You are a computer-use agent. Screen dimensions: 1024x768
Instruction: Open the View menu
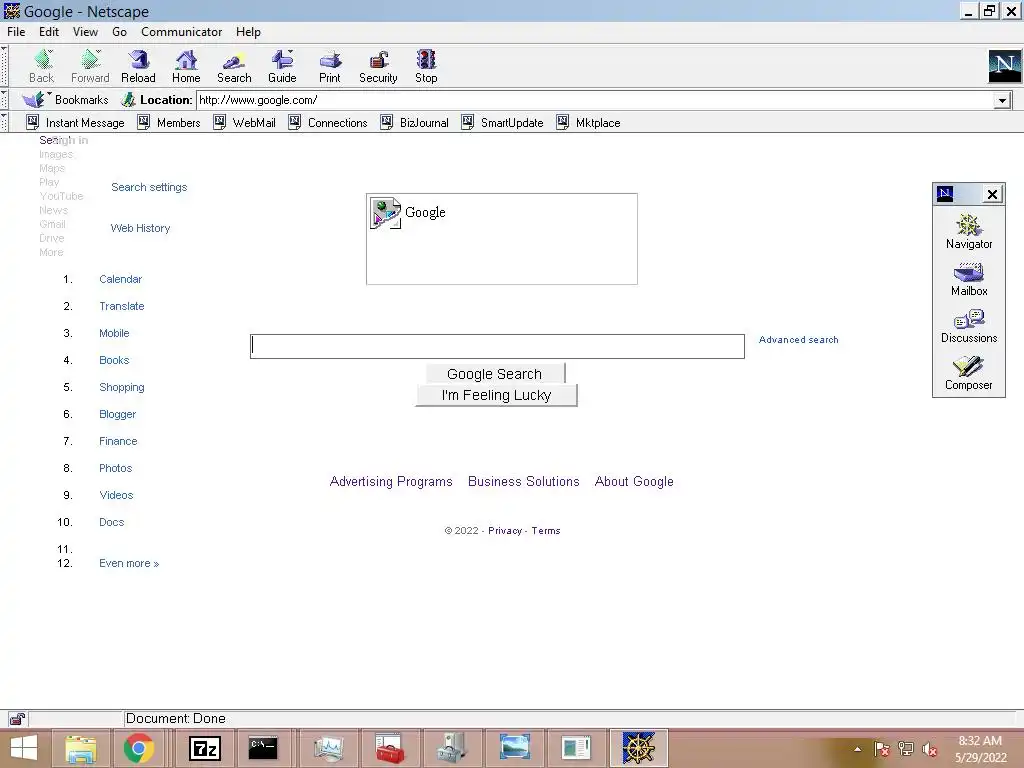85,31
